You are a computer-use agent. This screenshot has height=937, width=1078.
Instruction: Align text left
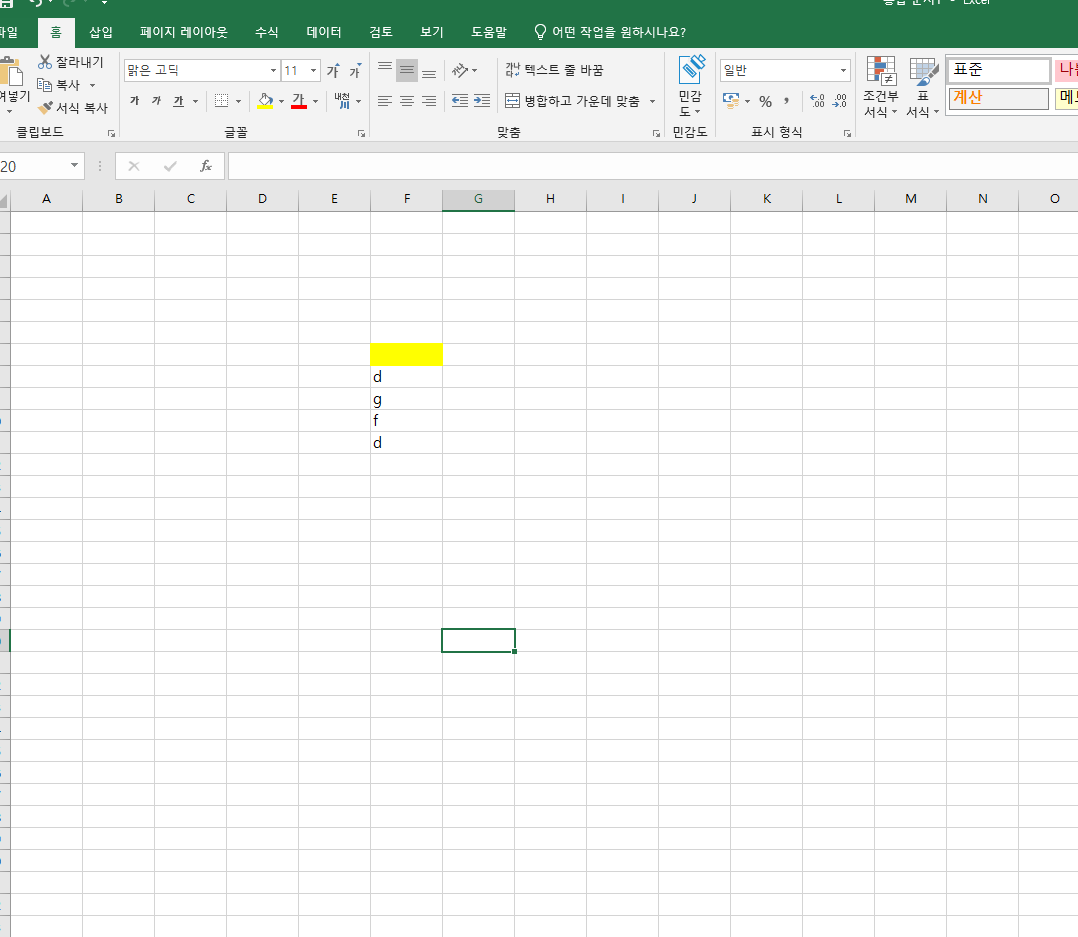(x=385, y=101)
